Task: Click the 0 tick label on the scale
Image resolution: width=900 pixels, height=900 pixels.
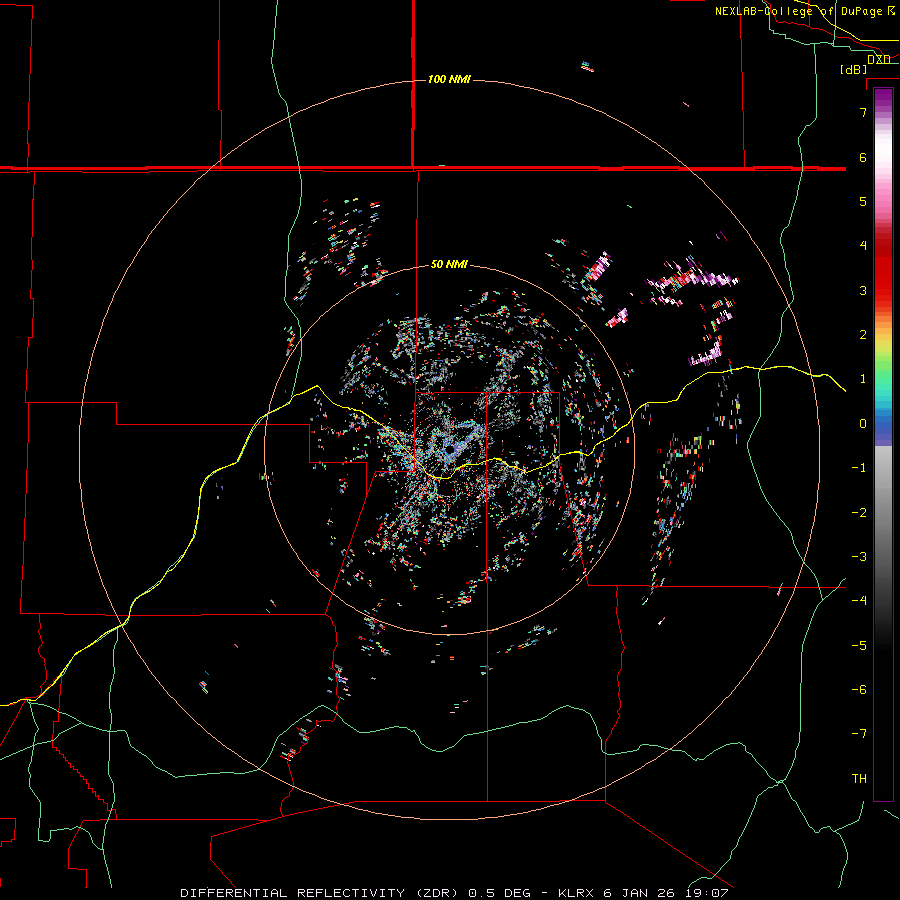Action: 863,424
